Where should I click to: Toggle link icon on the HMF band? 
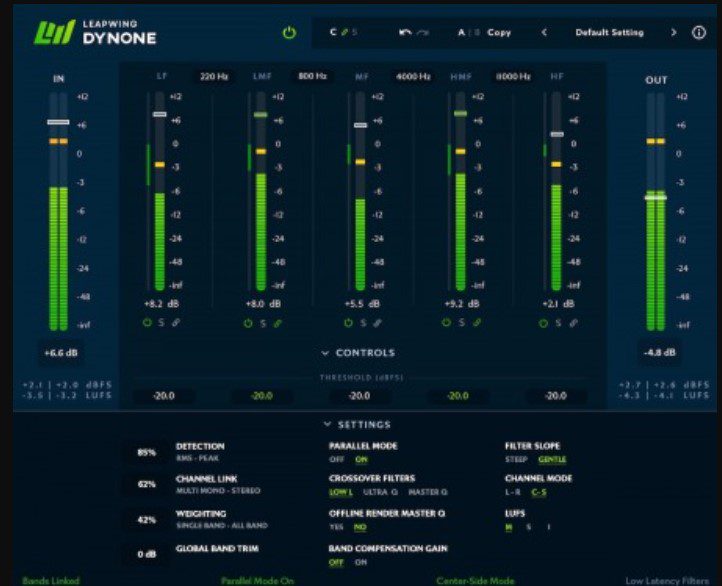tap(477, 323)
